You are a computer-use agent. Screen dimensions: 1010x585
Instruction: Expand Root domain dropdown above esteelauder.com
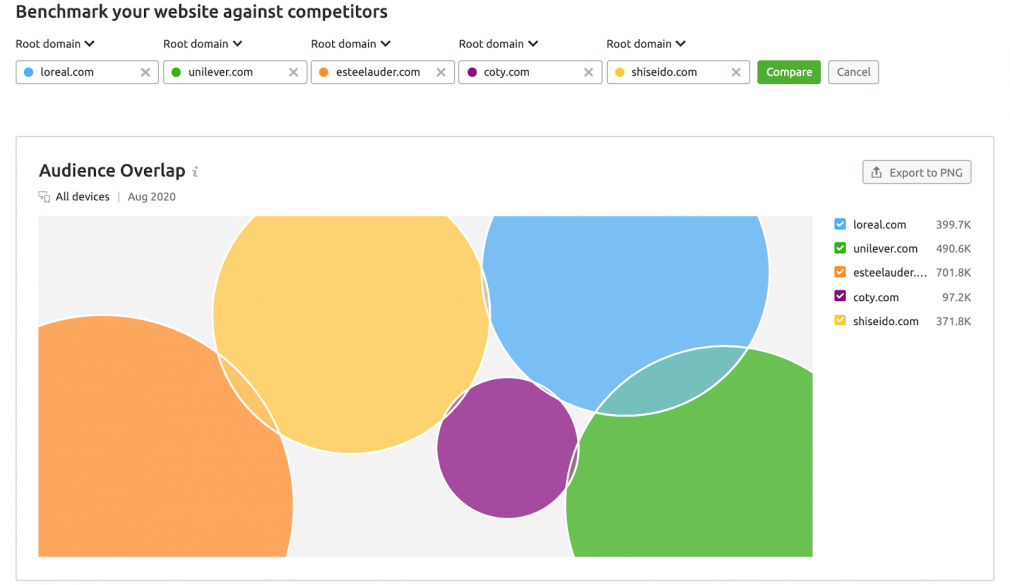(351, 44)
